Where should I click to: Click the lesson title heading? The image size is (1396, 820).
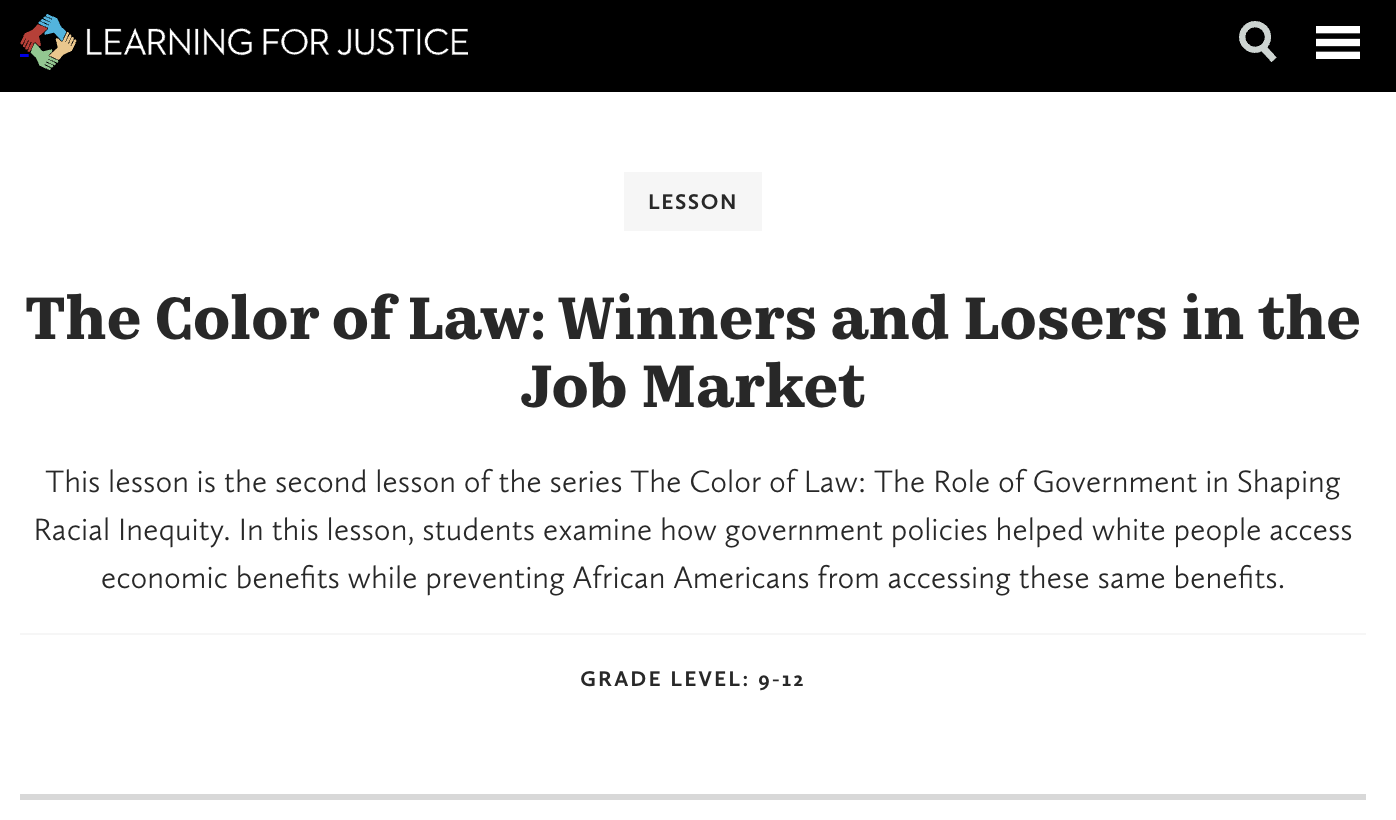point(692,352)
